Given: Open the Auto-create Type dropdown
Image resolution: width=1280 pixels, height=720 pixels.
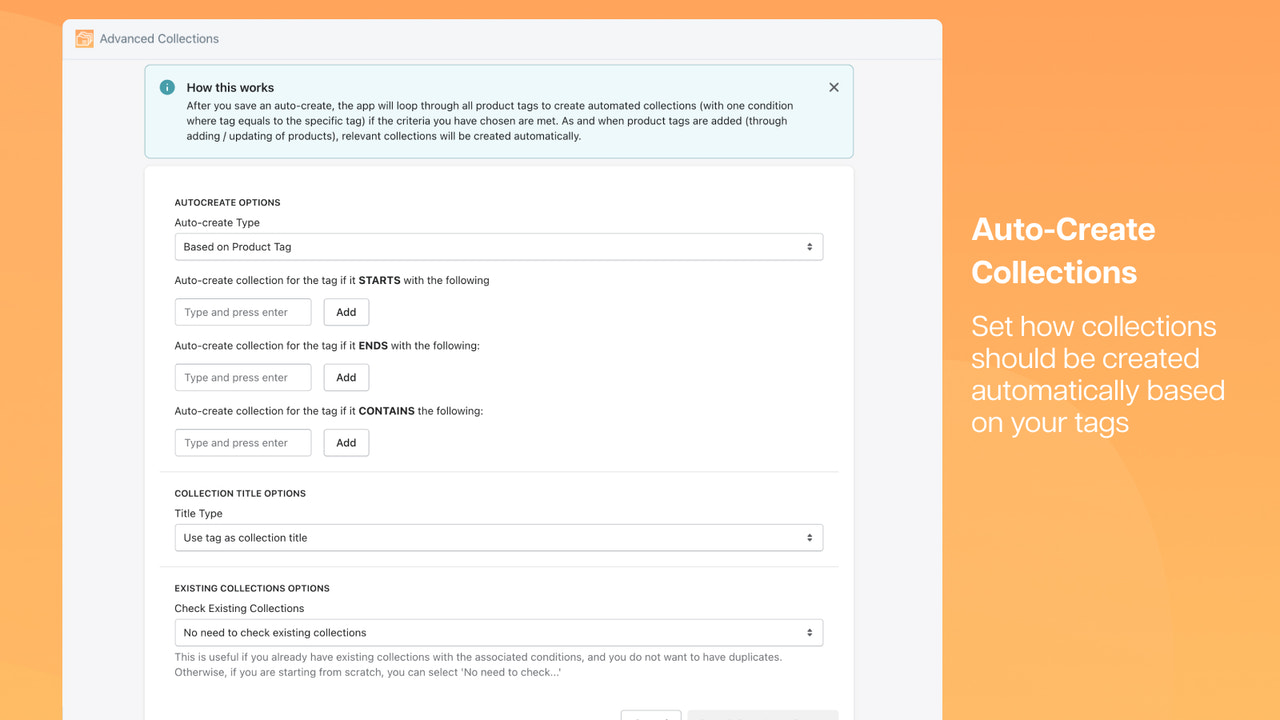Looking at the screenshot, I should coord(498,246).
